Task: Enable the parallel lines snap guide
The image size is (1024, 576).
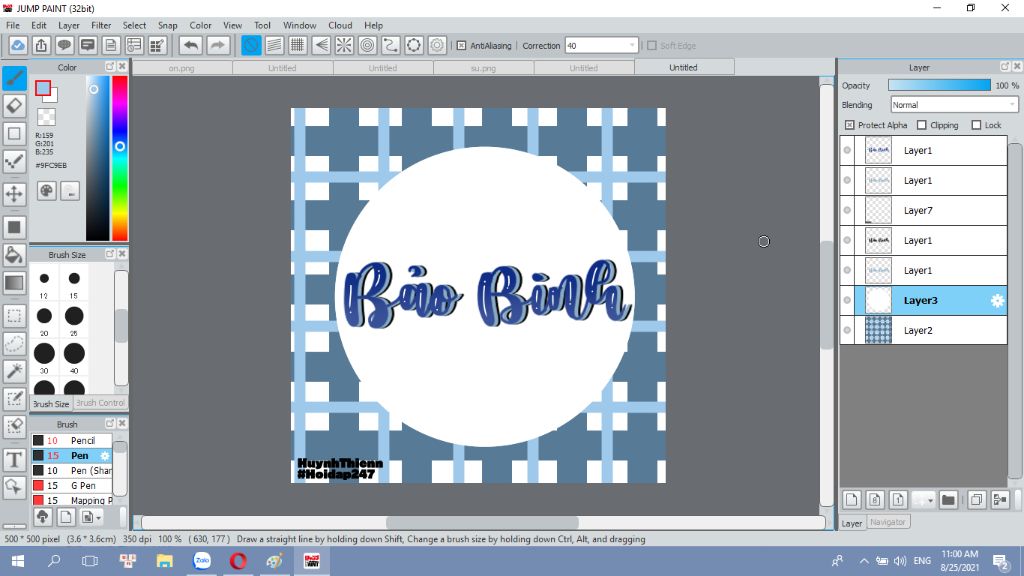Action: [x=274, y=46]
